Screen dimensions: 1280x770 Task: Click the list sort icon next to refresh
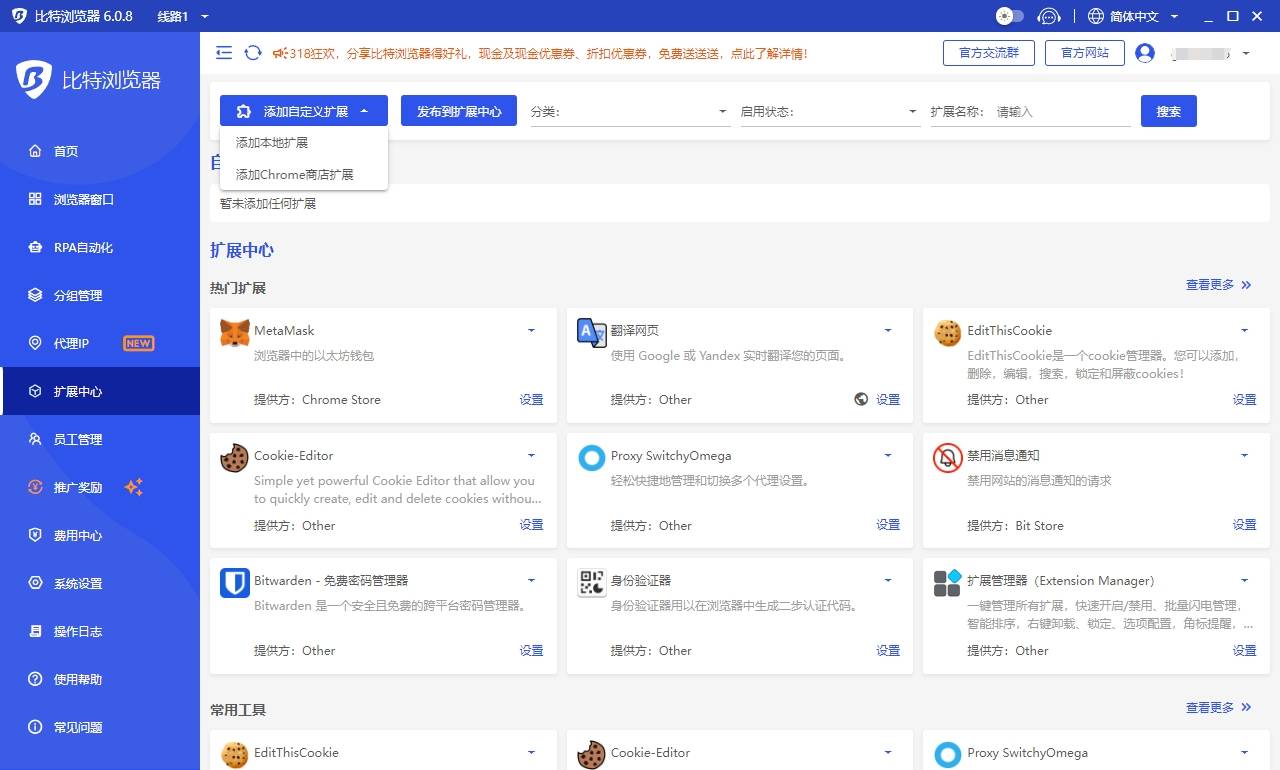(224, 53)
